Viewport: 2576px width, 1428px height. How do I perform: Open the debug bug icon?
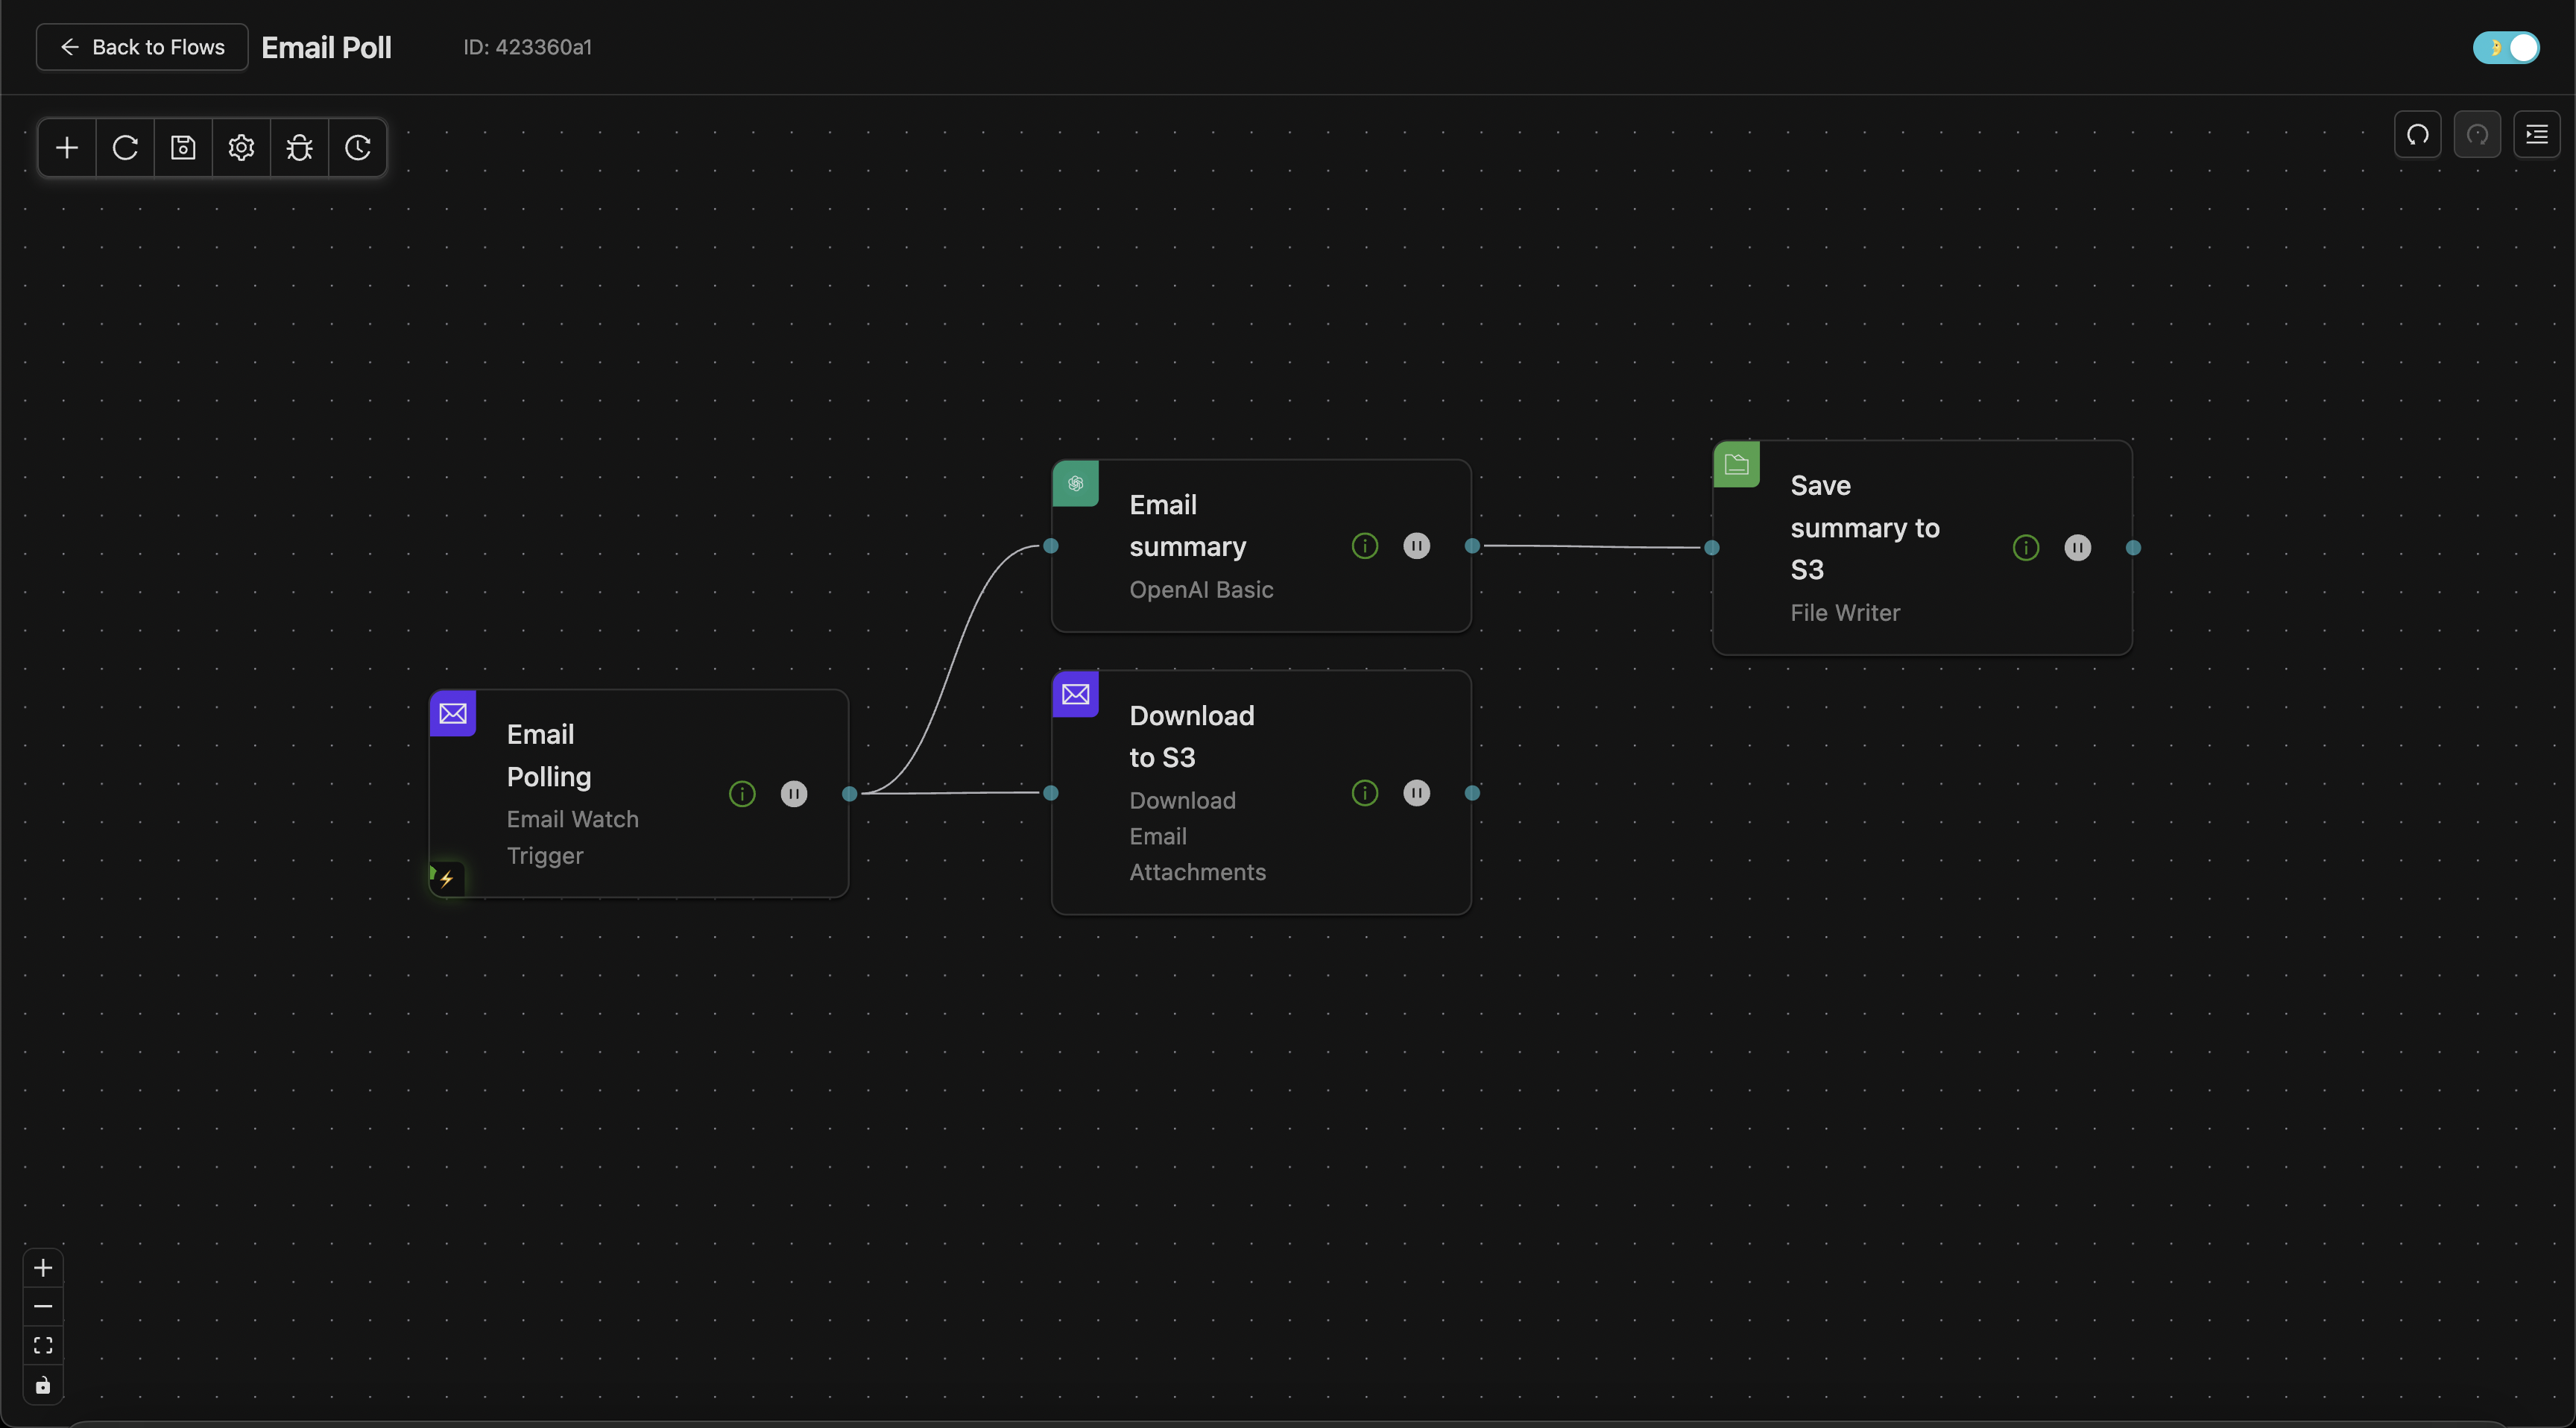coord(299,148)
